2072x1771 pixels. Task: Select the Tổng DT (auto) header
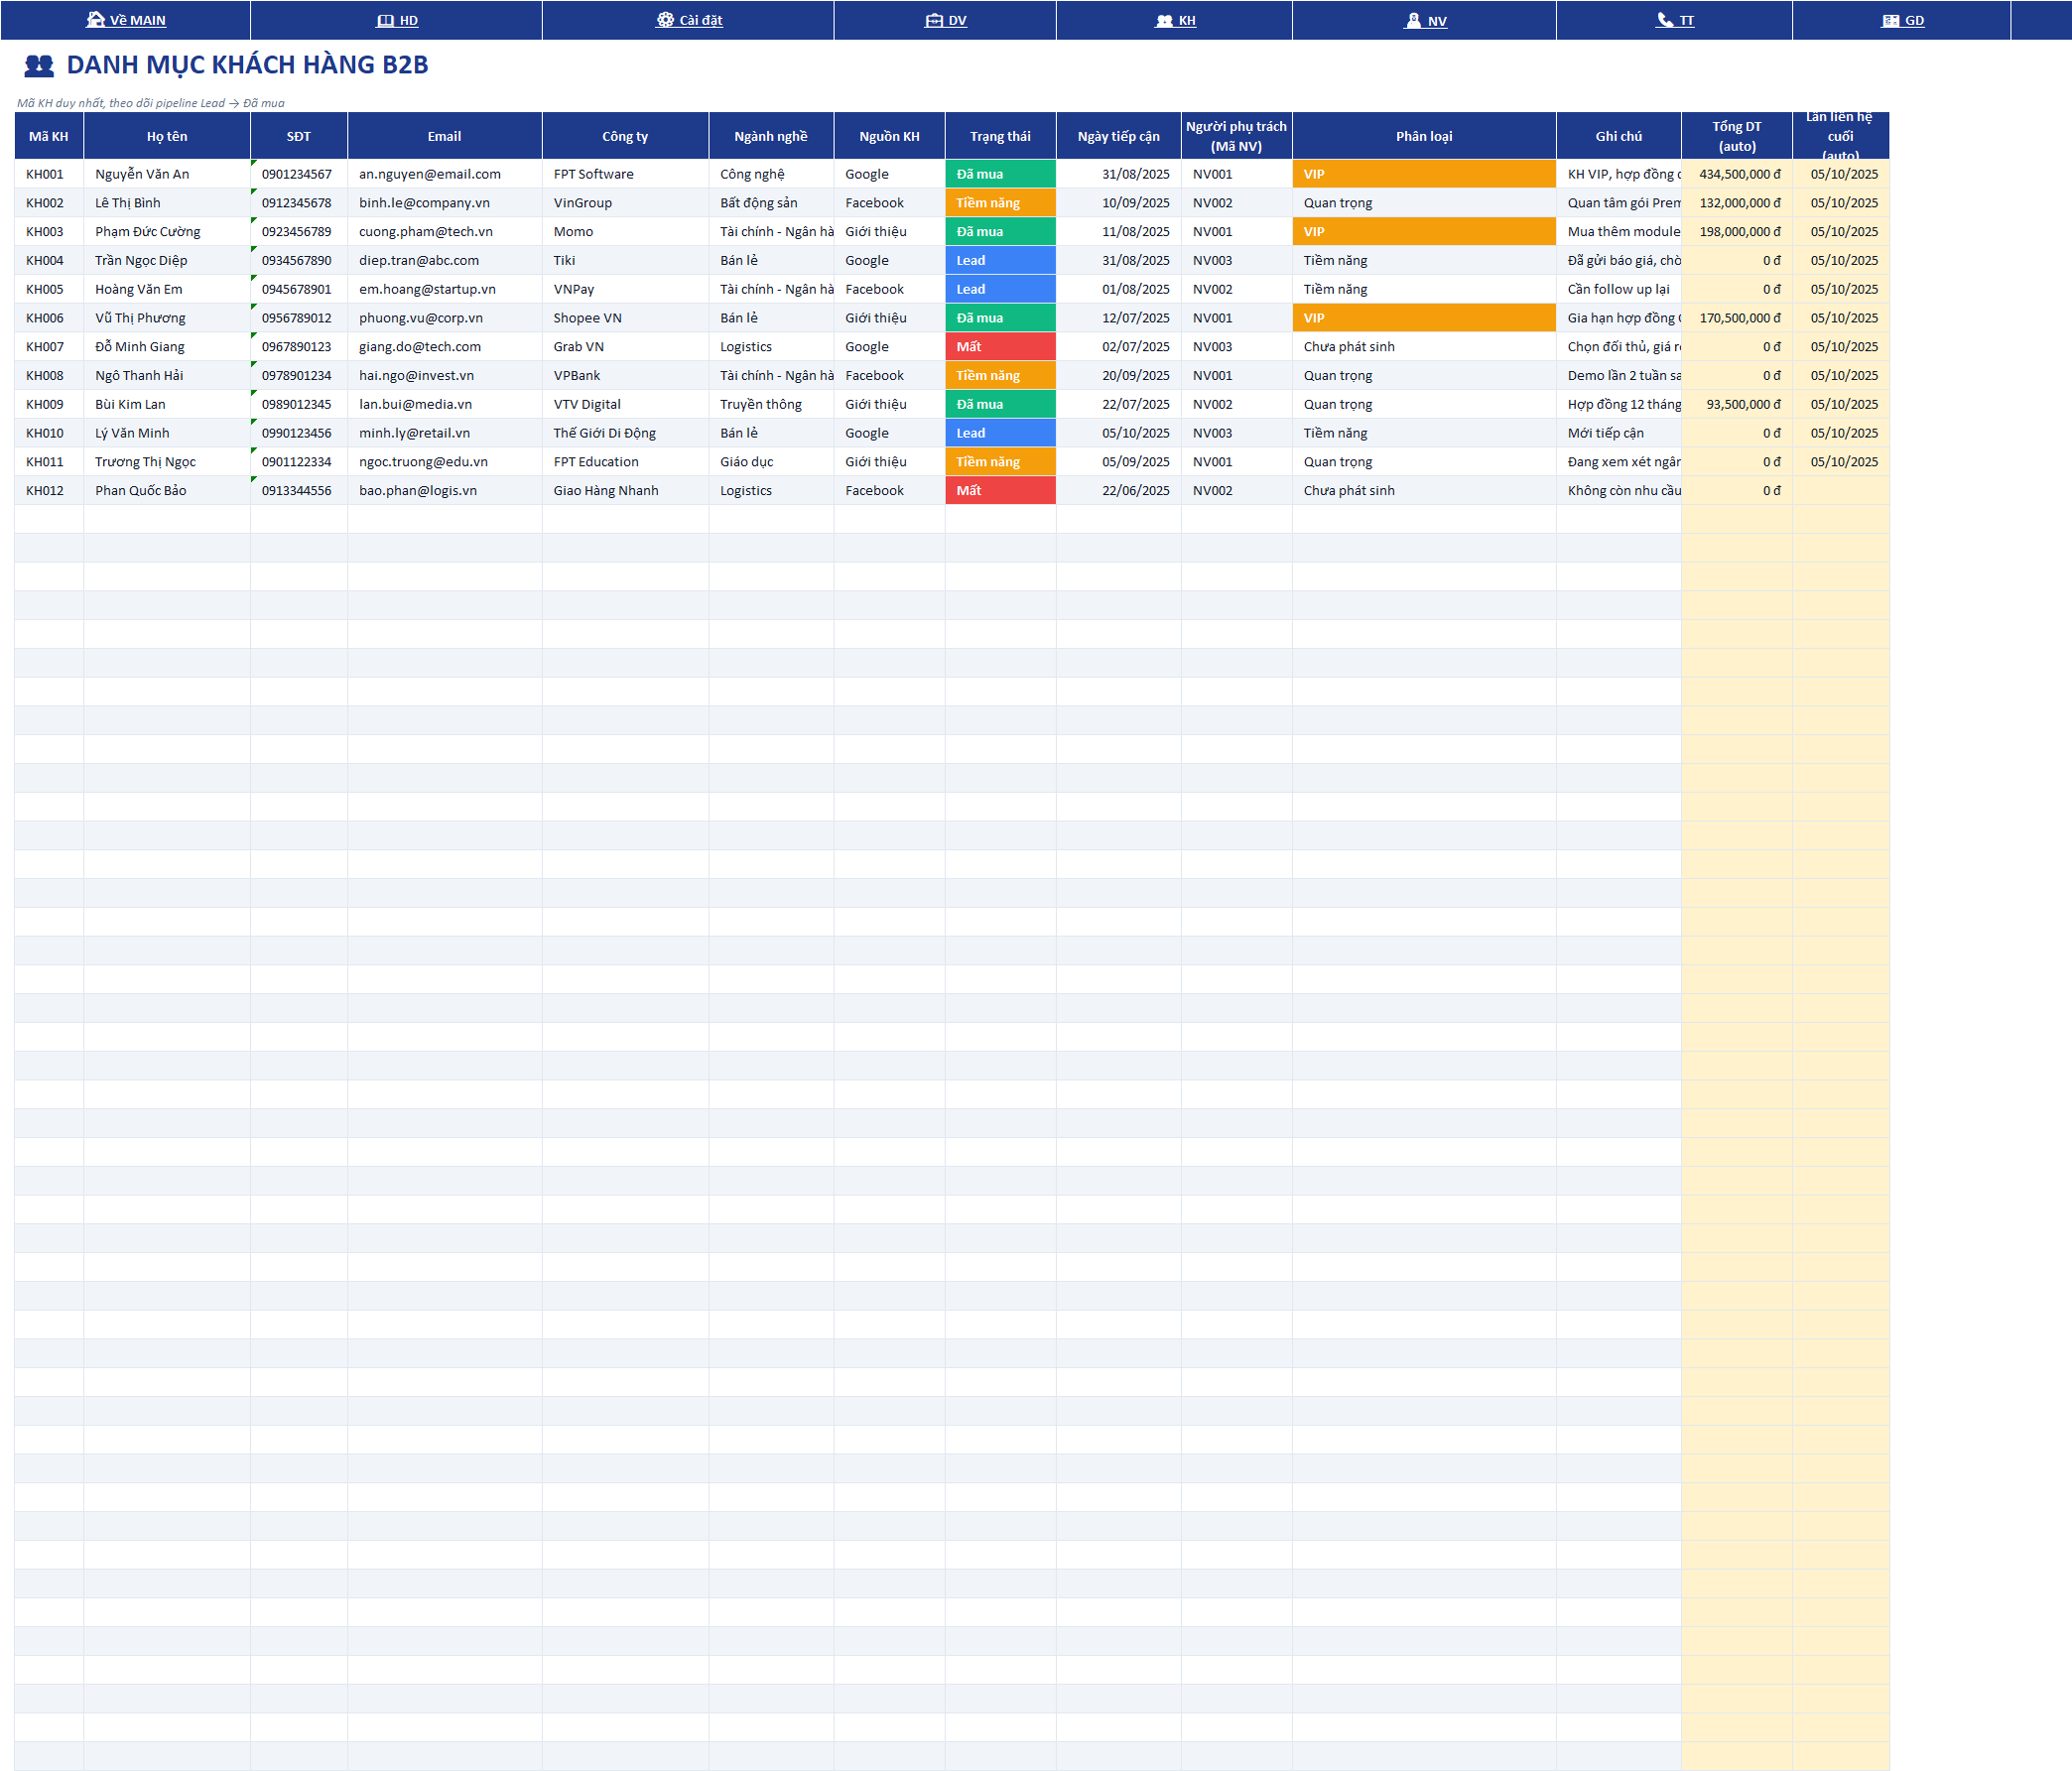point(1737,136)
